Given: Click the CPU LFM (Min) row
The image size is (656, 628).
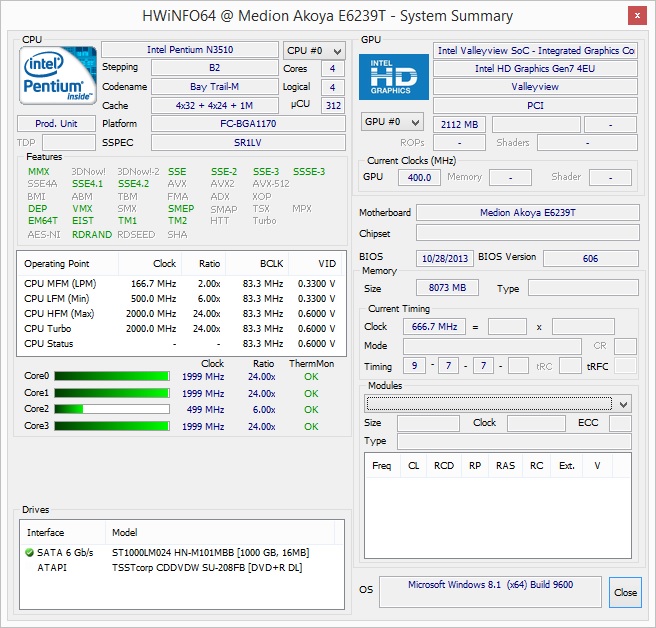Looking at the screenshot, I should tap(181, 299).
